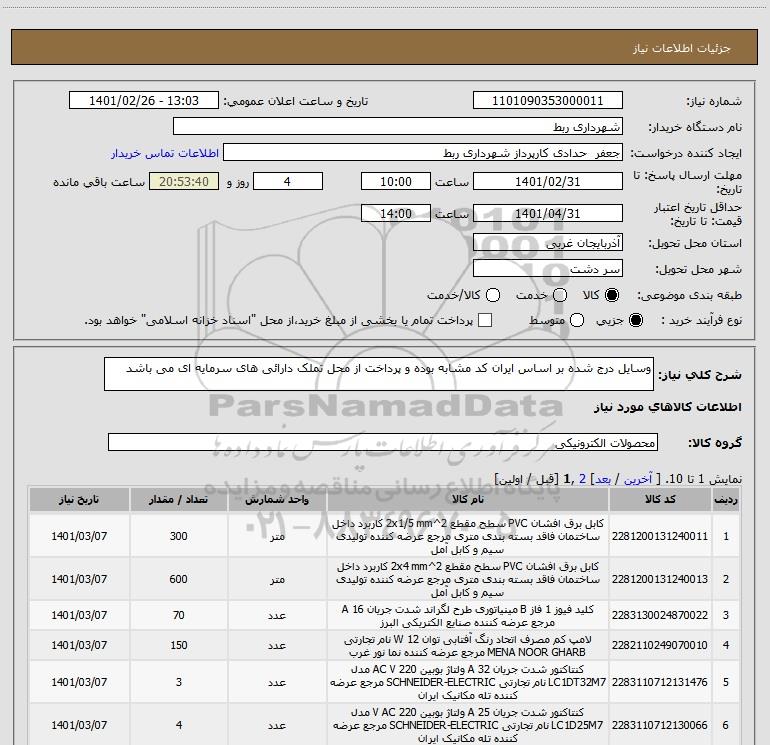Open page 2 of the items list

(582, 479)
